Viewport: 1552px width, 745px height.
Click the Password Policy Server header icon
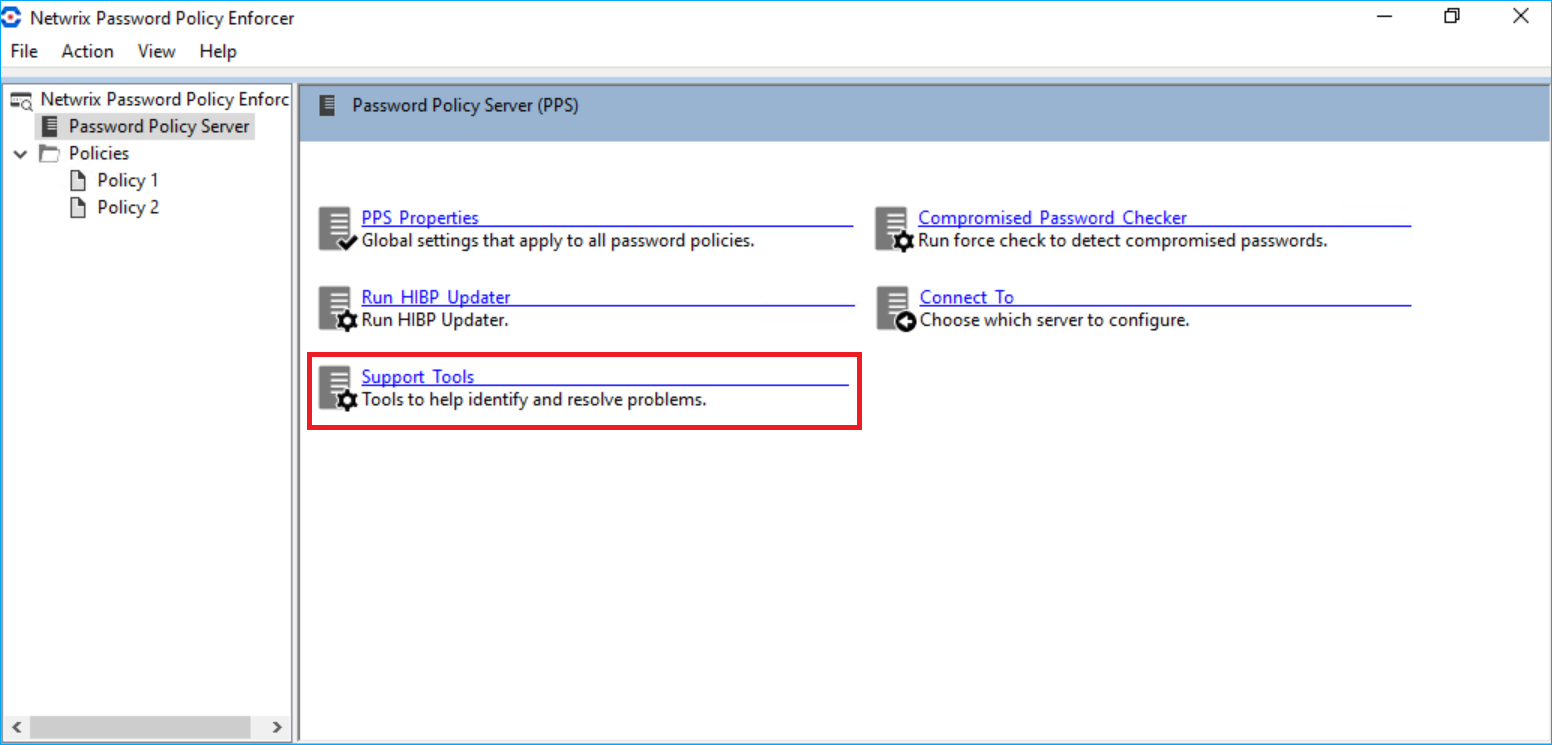(x=326, y=105)
